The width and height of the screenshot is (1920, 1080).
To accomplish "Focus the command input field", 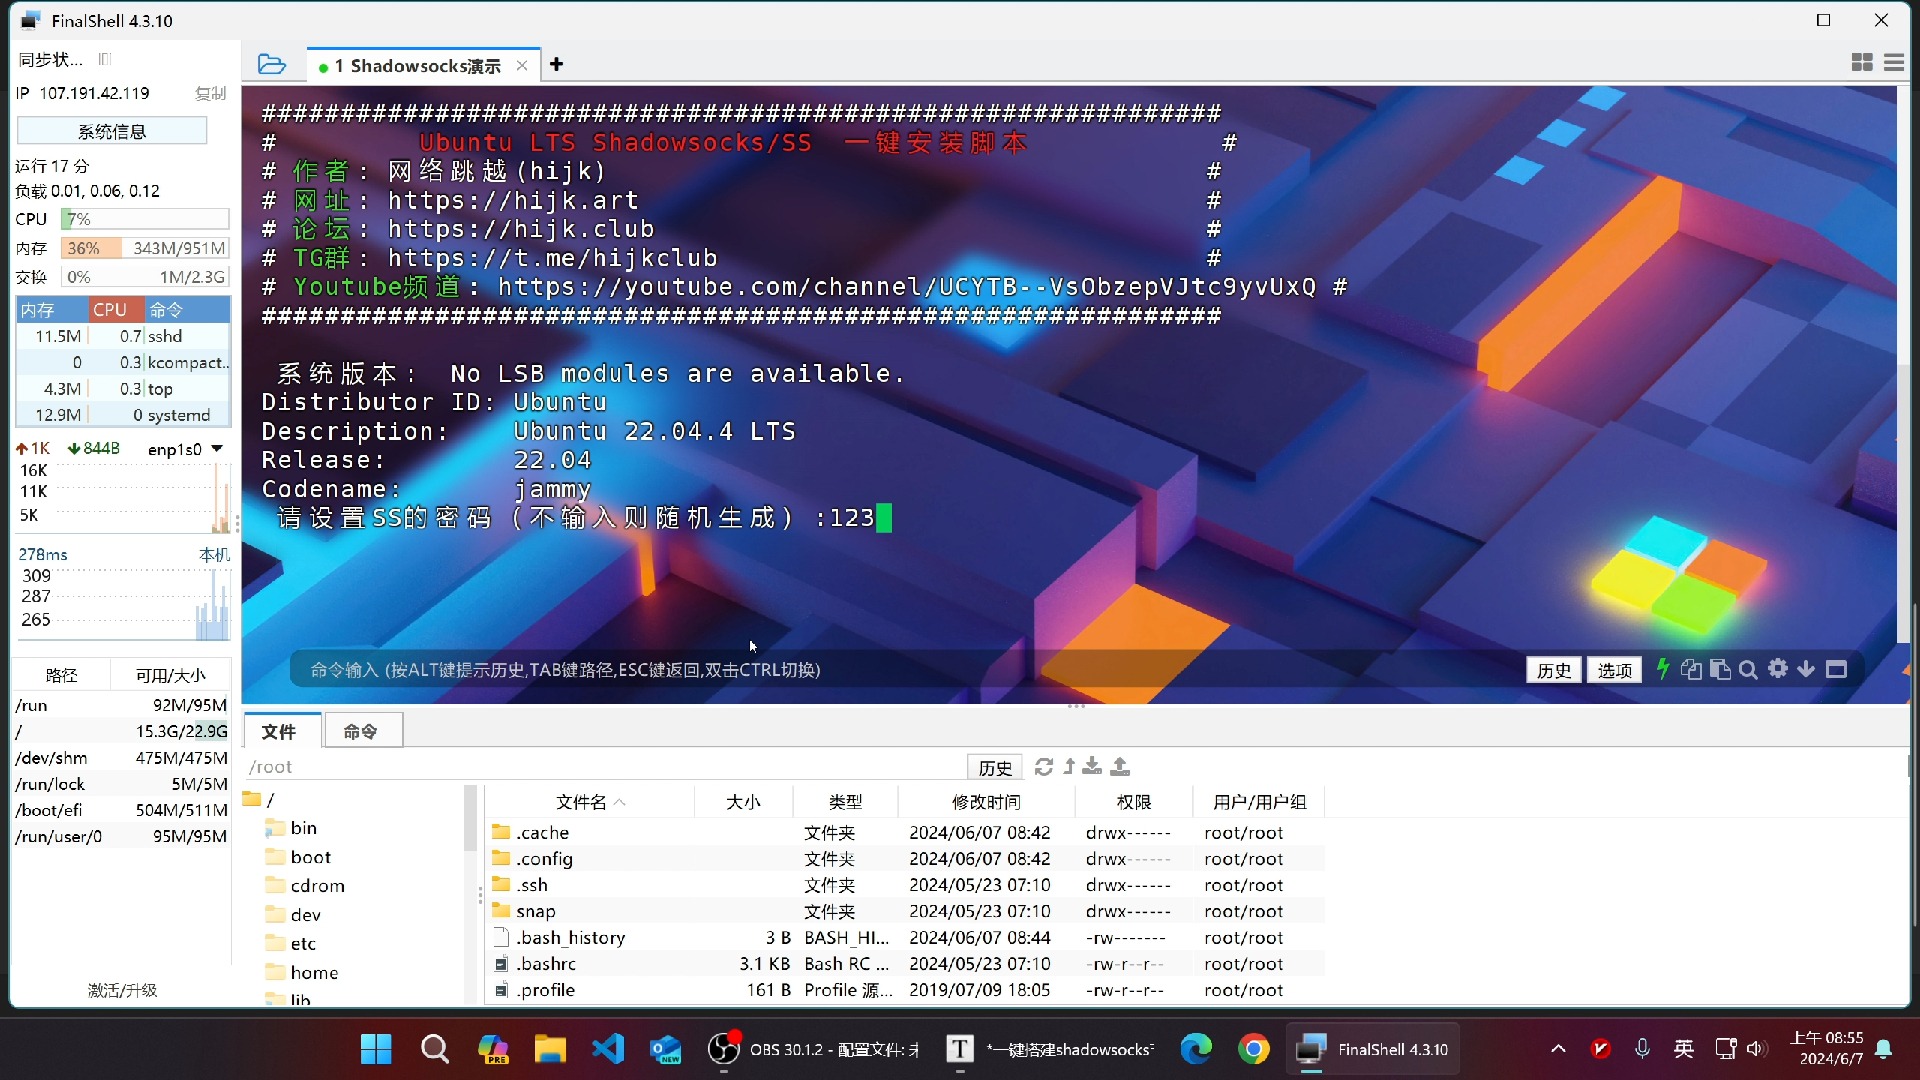I will pyautogui.click(x=900, y=670).
